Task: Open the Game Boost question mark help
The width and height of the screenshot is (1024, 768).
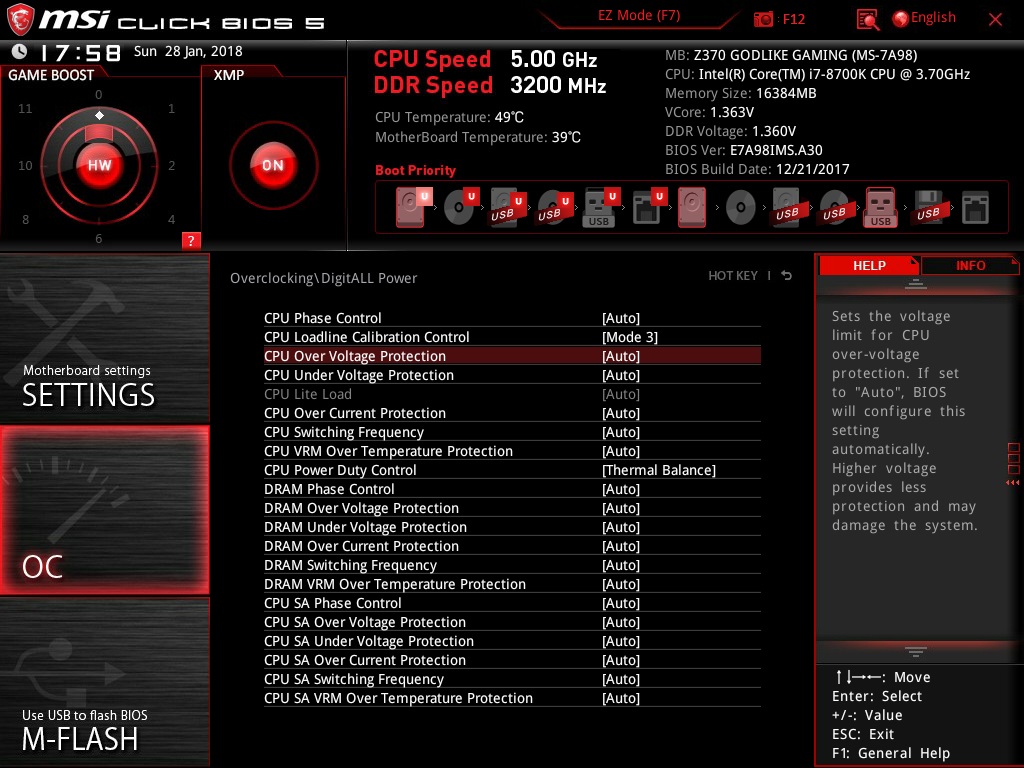Action: (191, 240)
